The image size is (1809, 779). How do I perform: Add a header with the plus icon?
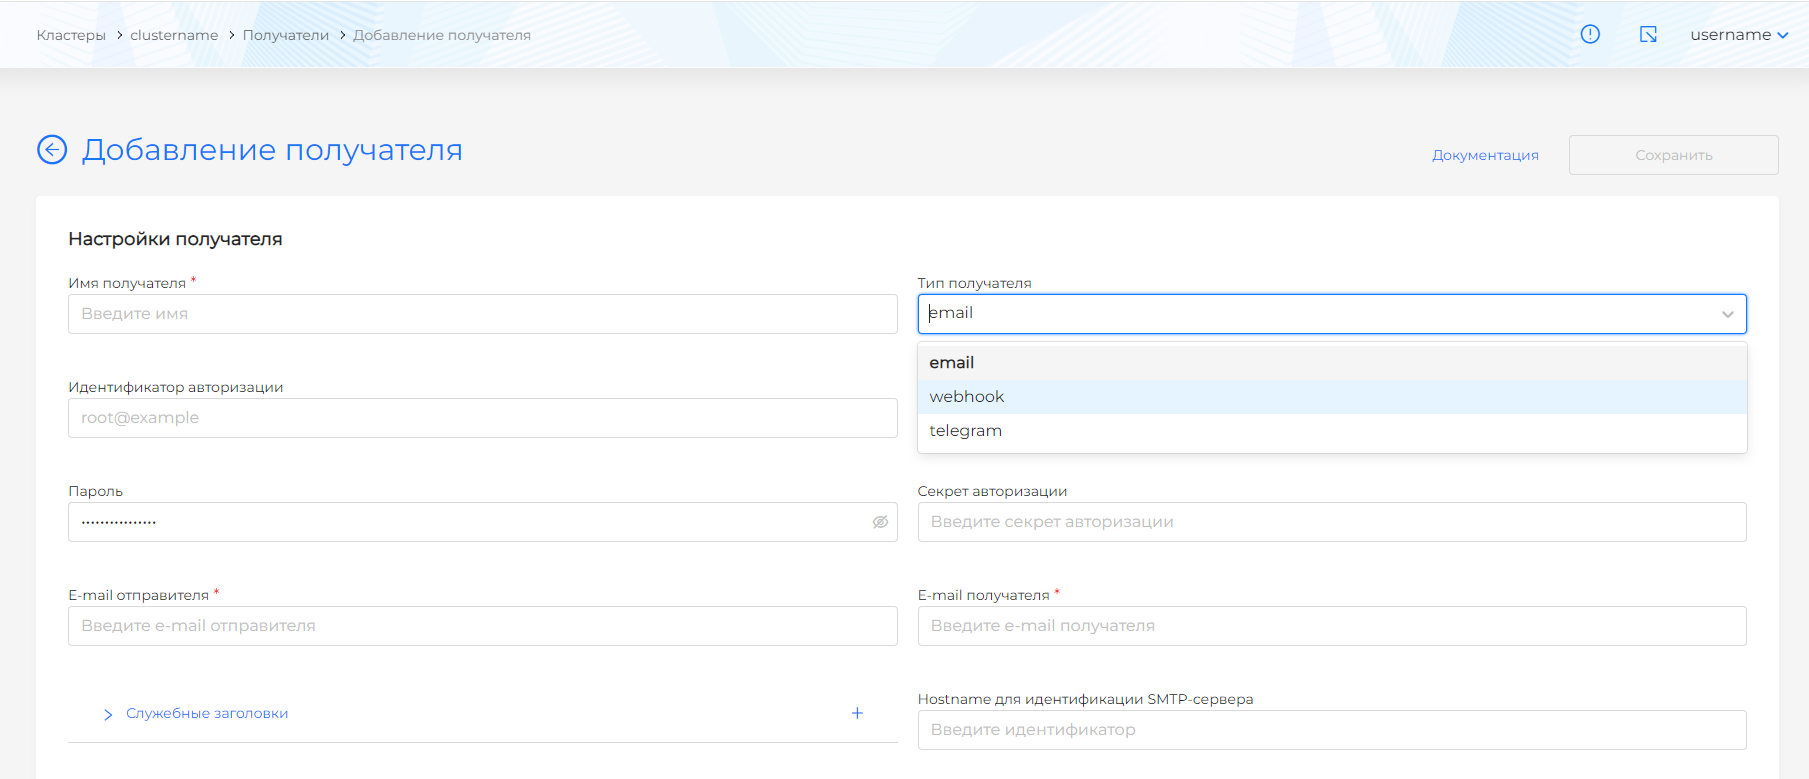click(857, 713)
